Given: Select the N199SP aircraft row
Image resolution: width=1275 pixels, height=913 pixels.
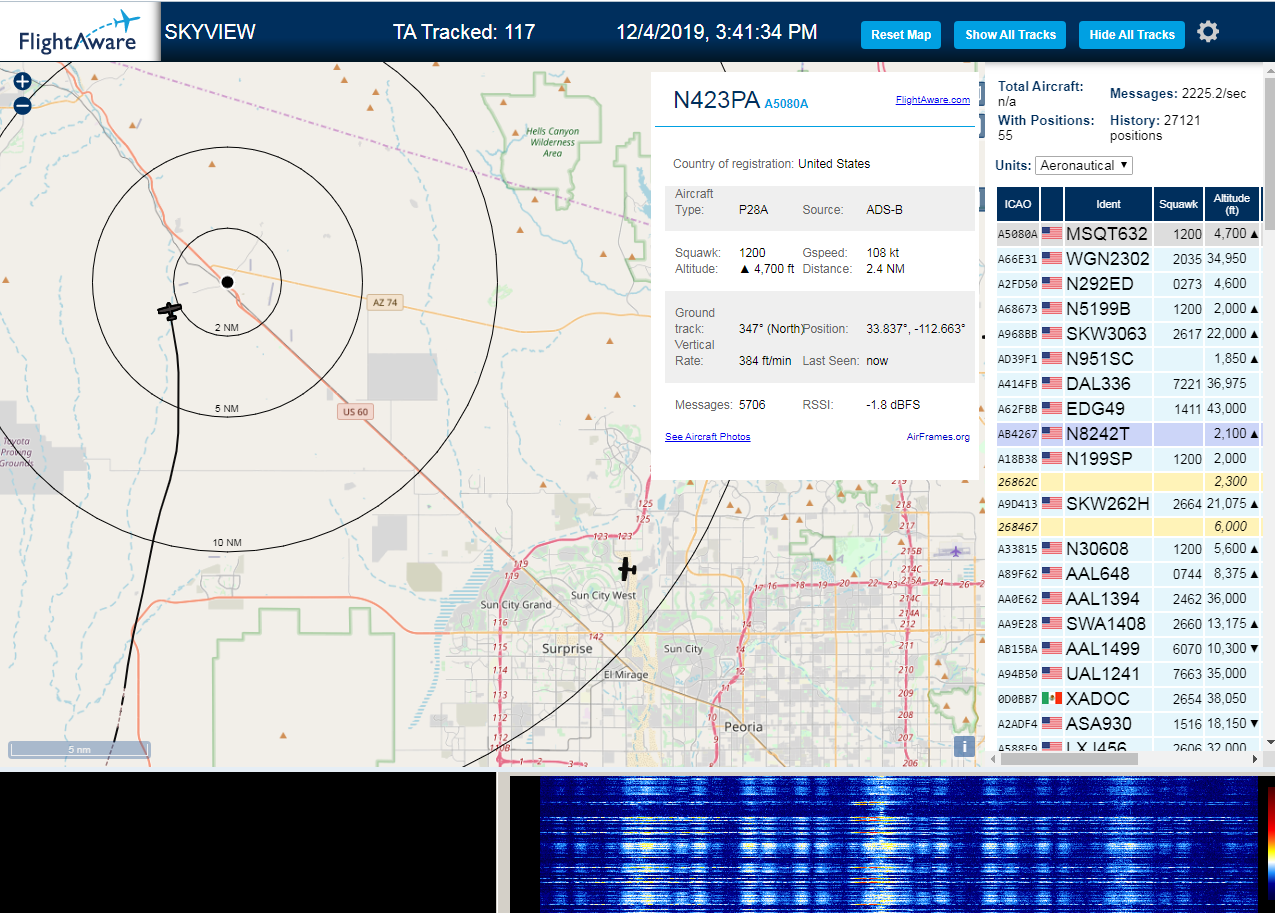Looking at the screenshot, I should 1128,458.
